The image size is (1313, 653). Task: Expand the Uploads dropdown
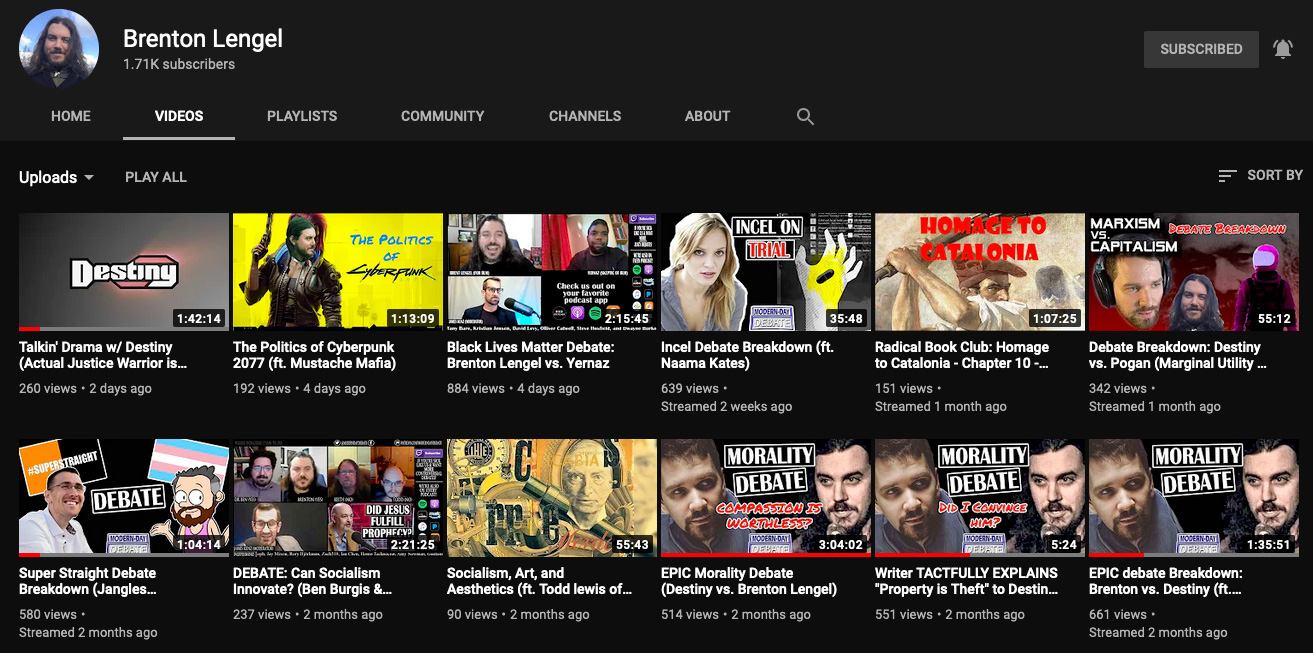pyautogui.click(x=57, y=177)
